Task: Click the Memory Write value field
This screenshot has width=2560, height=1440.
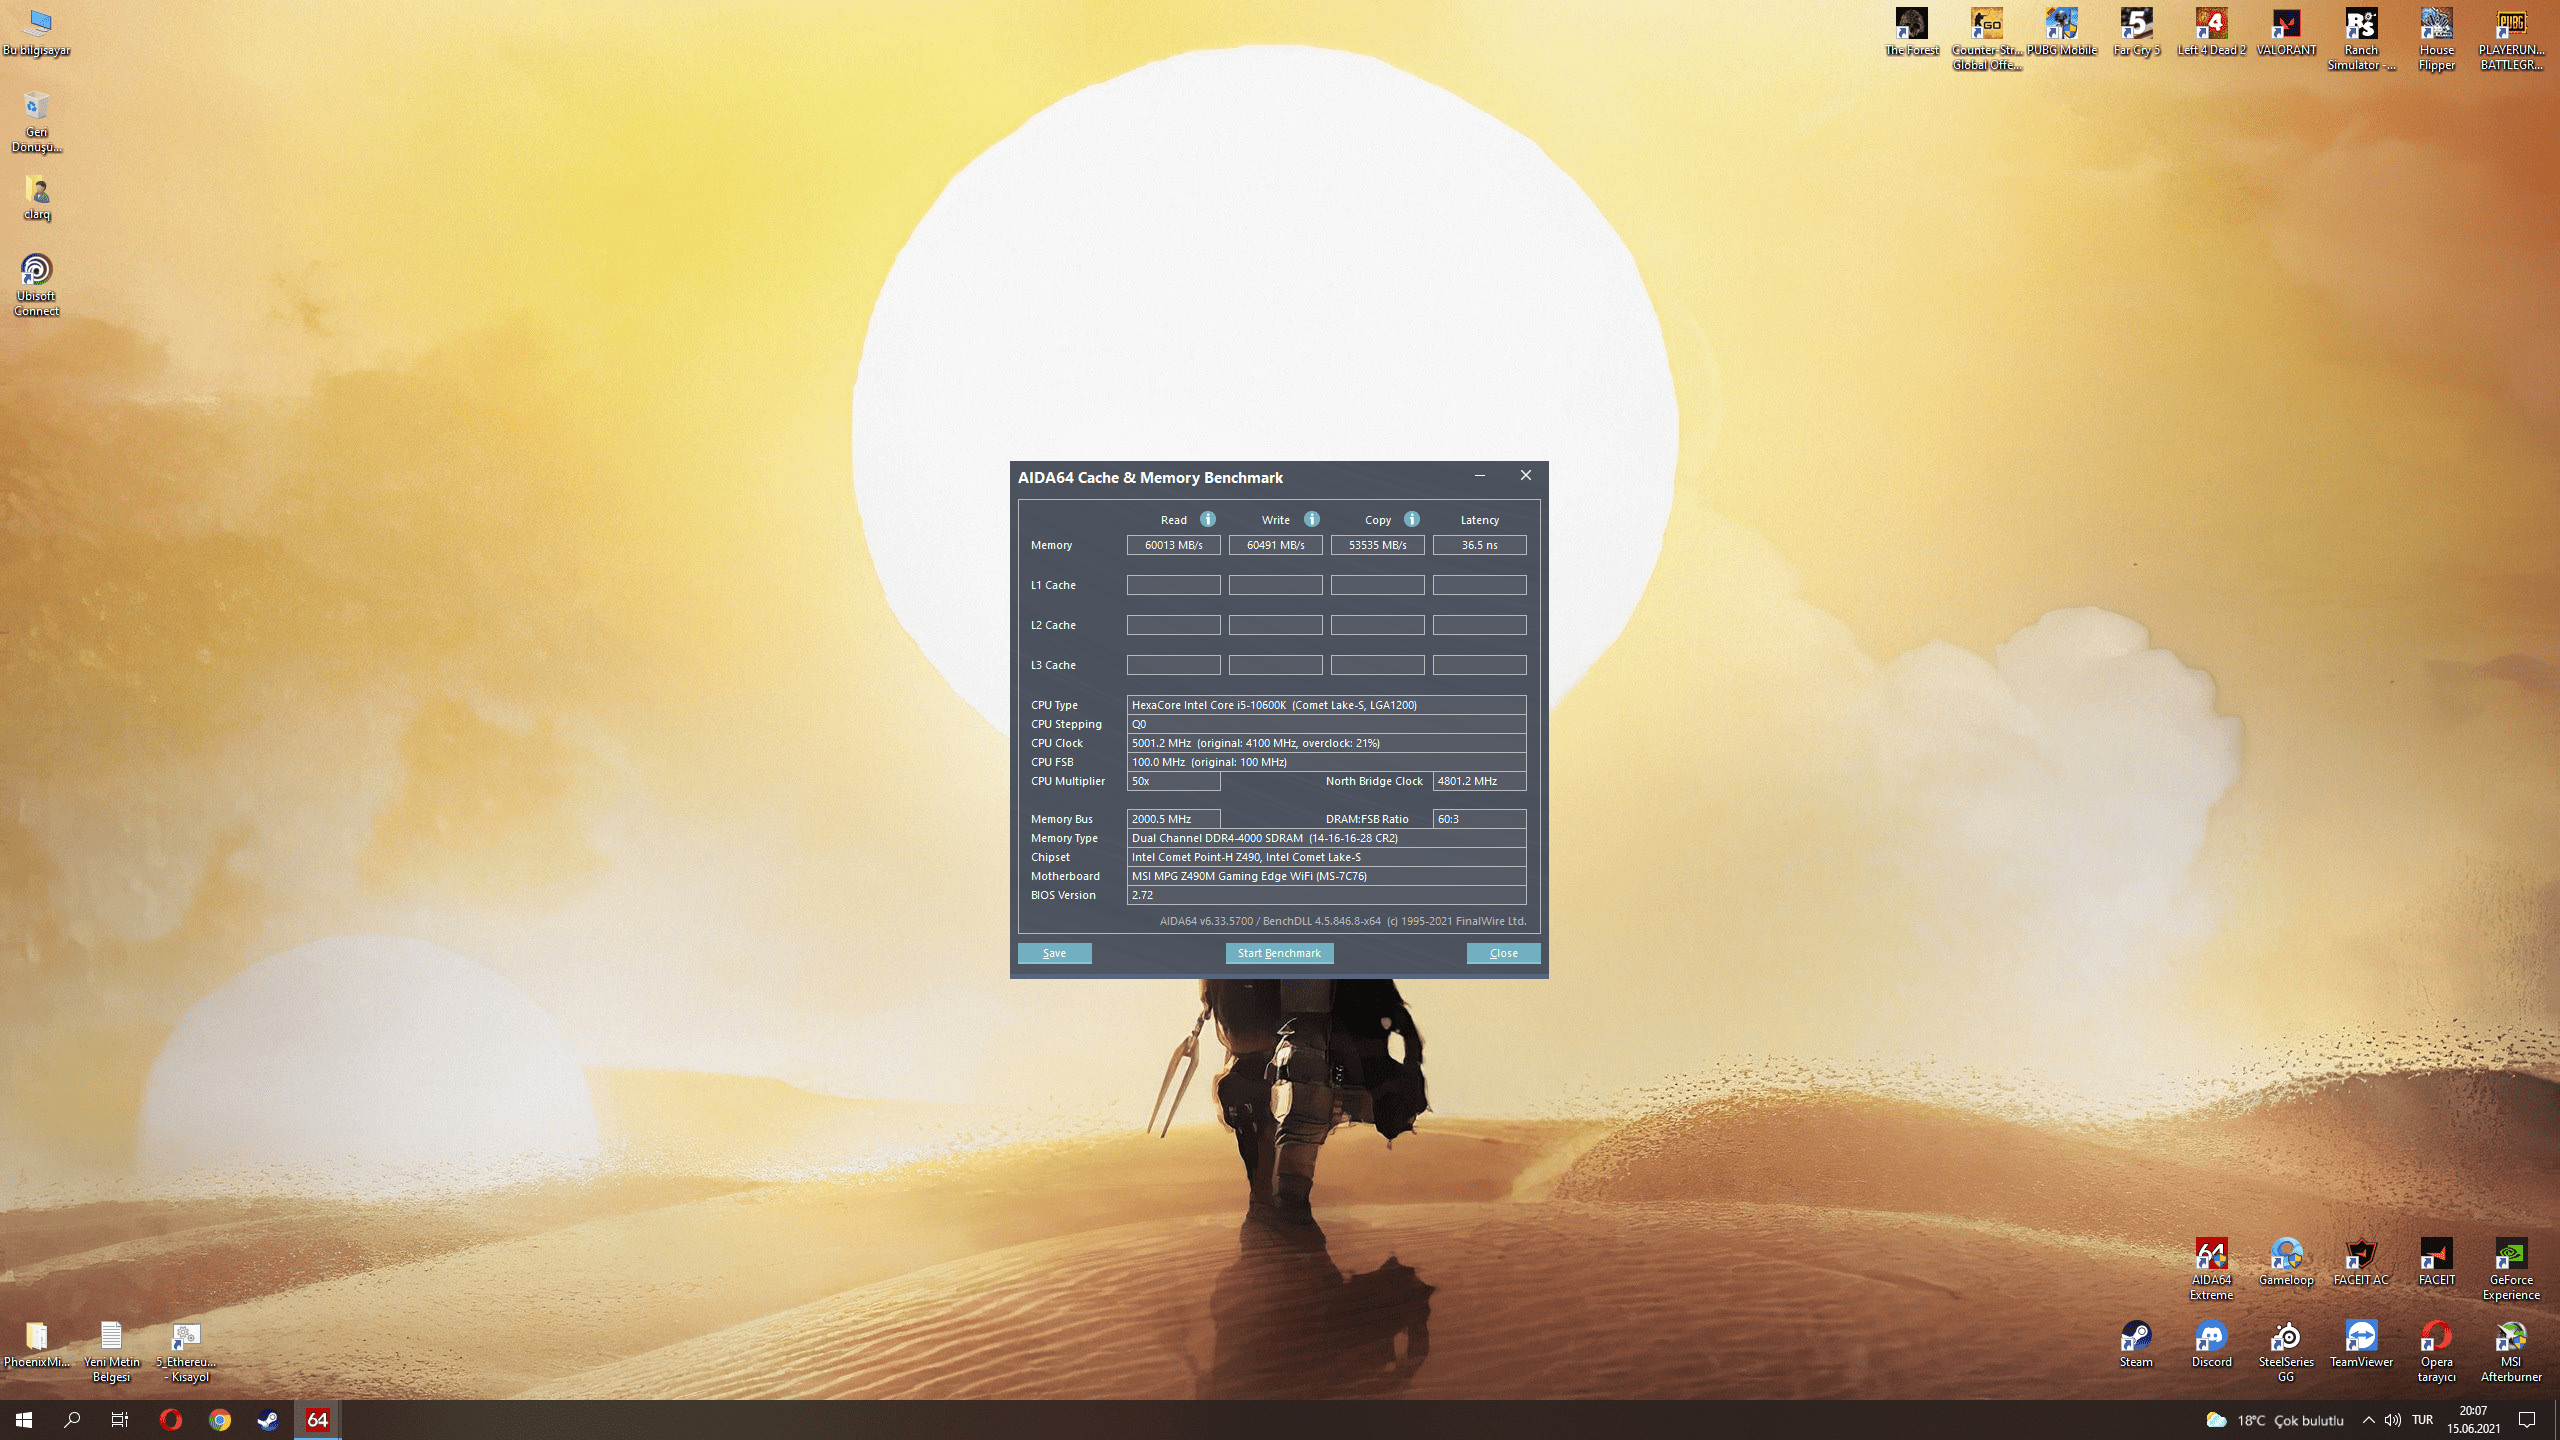Action: coord(1276,545)
